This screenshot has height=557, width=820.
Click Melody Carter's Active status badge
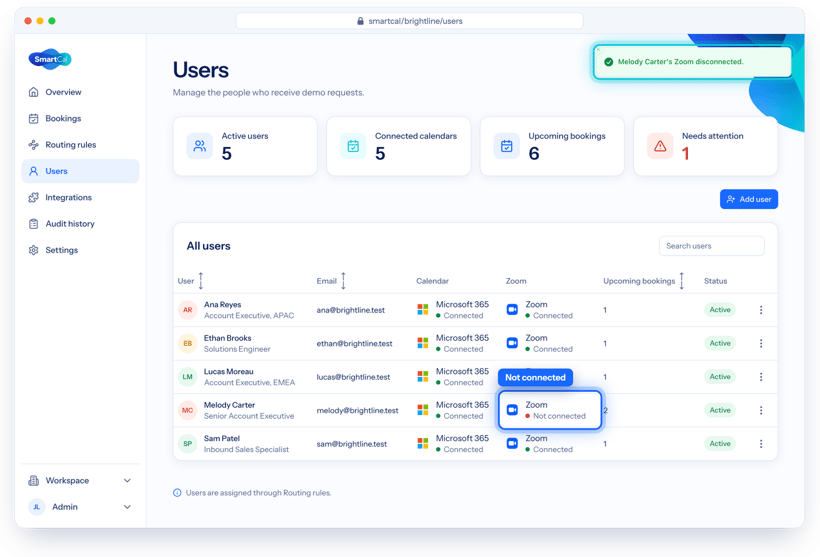tap(720, 411)
